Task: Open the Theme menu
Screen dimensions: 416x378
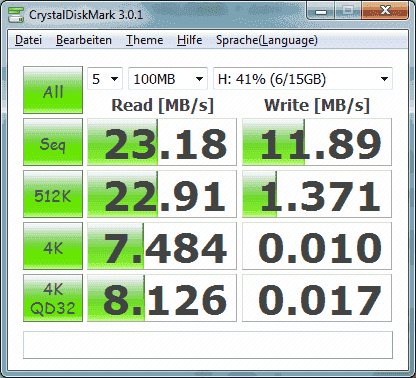Action: point(144,40)
